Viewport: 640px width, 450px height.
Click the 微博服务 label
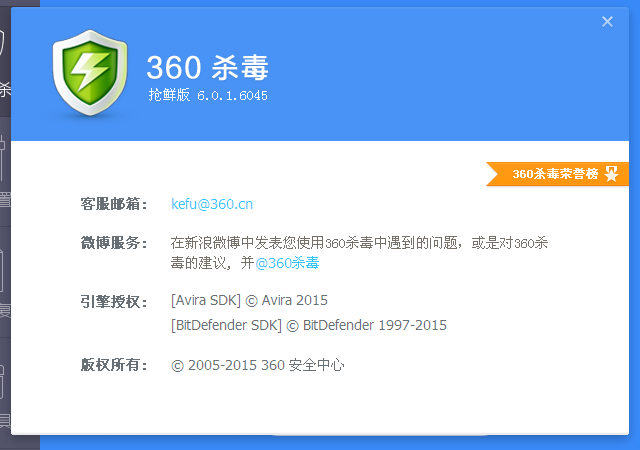114,243
